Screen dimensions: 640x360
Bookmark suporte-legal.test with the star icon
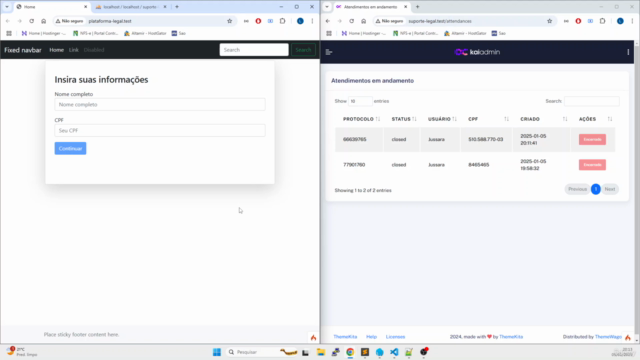click(x=549, y=21)
